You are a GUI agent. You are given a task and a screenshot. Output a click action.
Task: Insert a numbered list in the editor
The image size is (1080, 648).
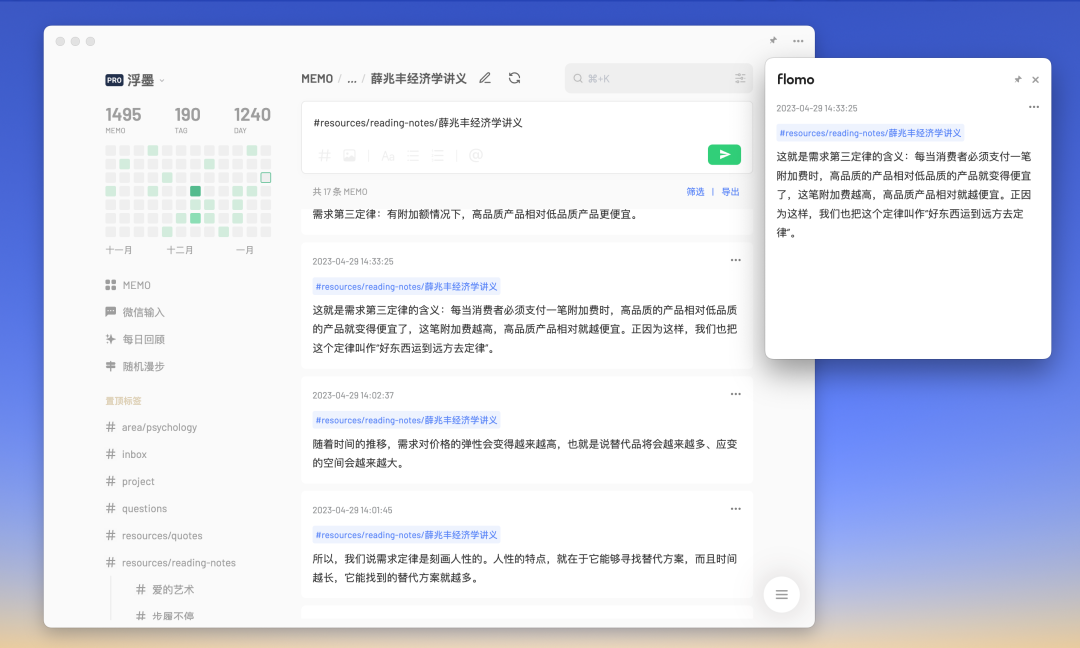[437, 156]
